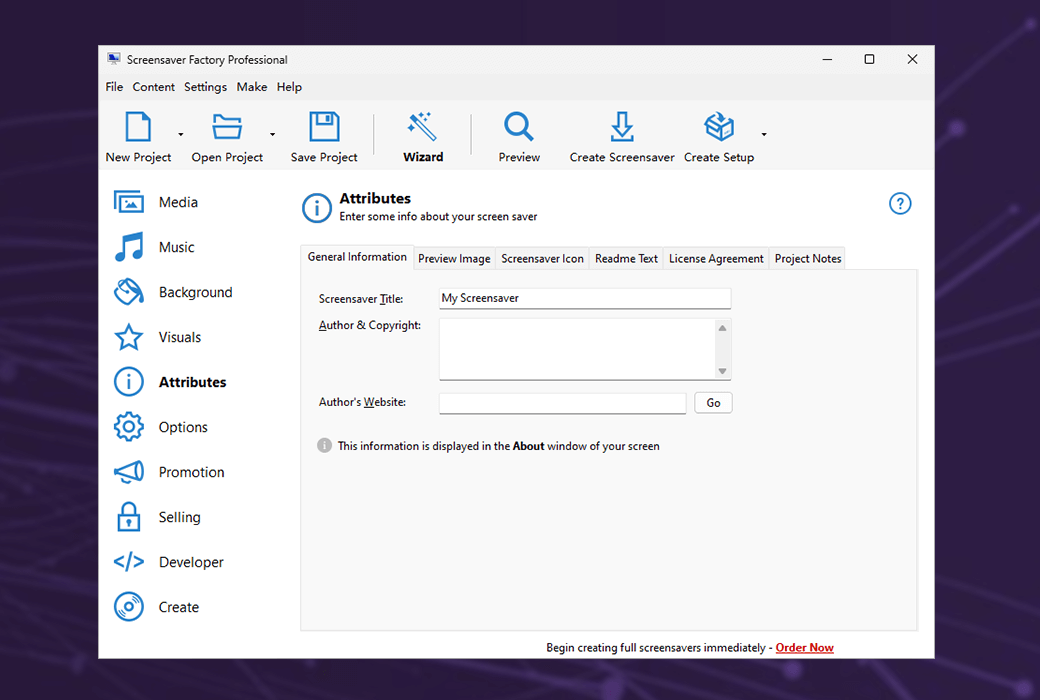Select the Developer label in sidebar
This screenshot has height=700, width=1040.
click(191, 563)
